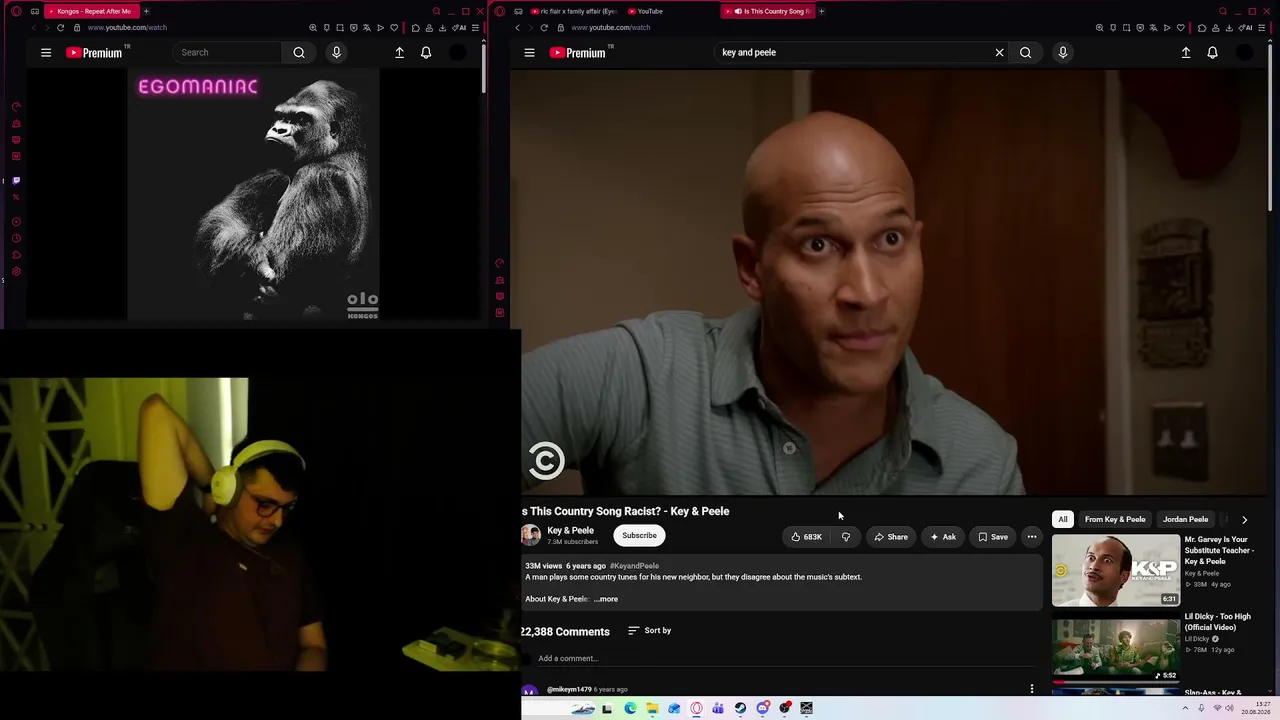This screenshot has width=1280, height=720.
Task: Open more actions menu under the video
Action: tap(1031, 537)
